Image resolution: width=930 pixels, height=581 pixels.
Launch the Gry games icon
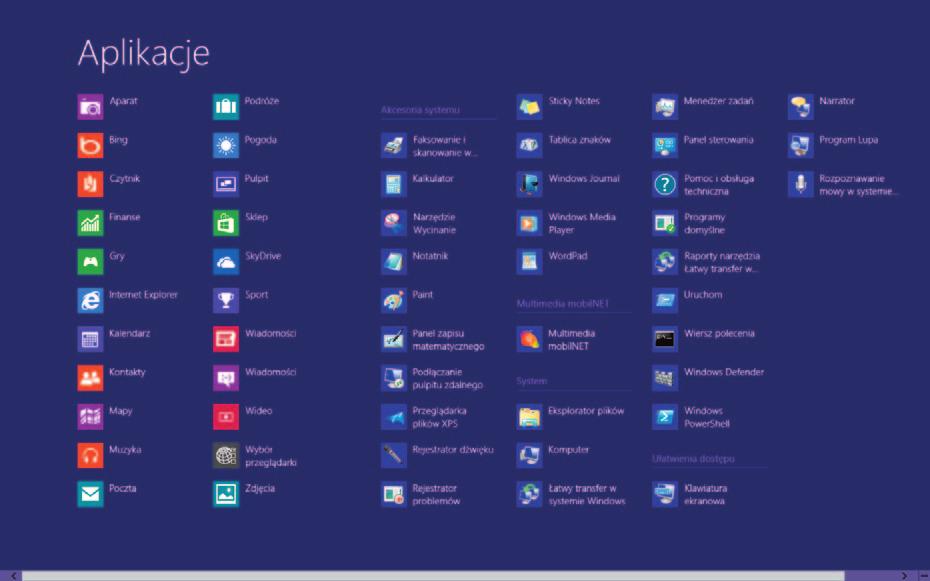coord(90,261)
